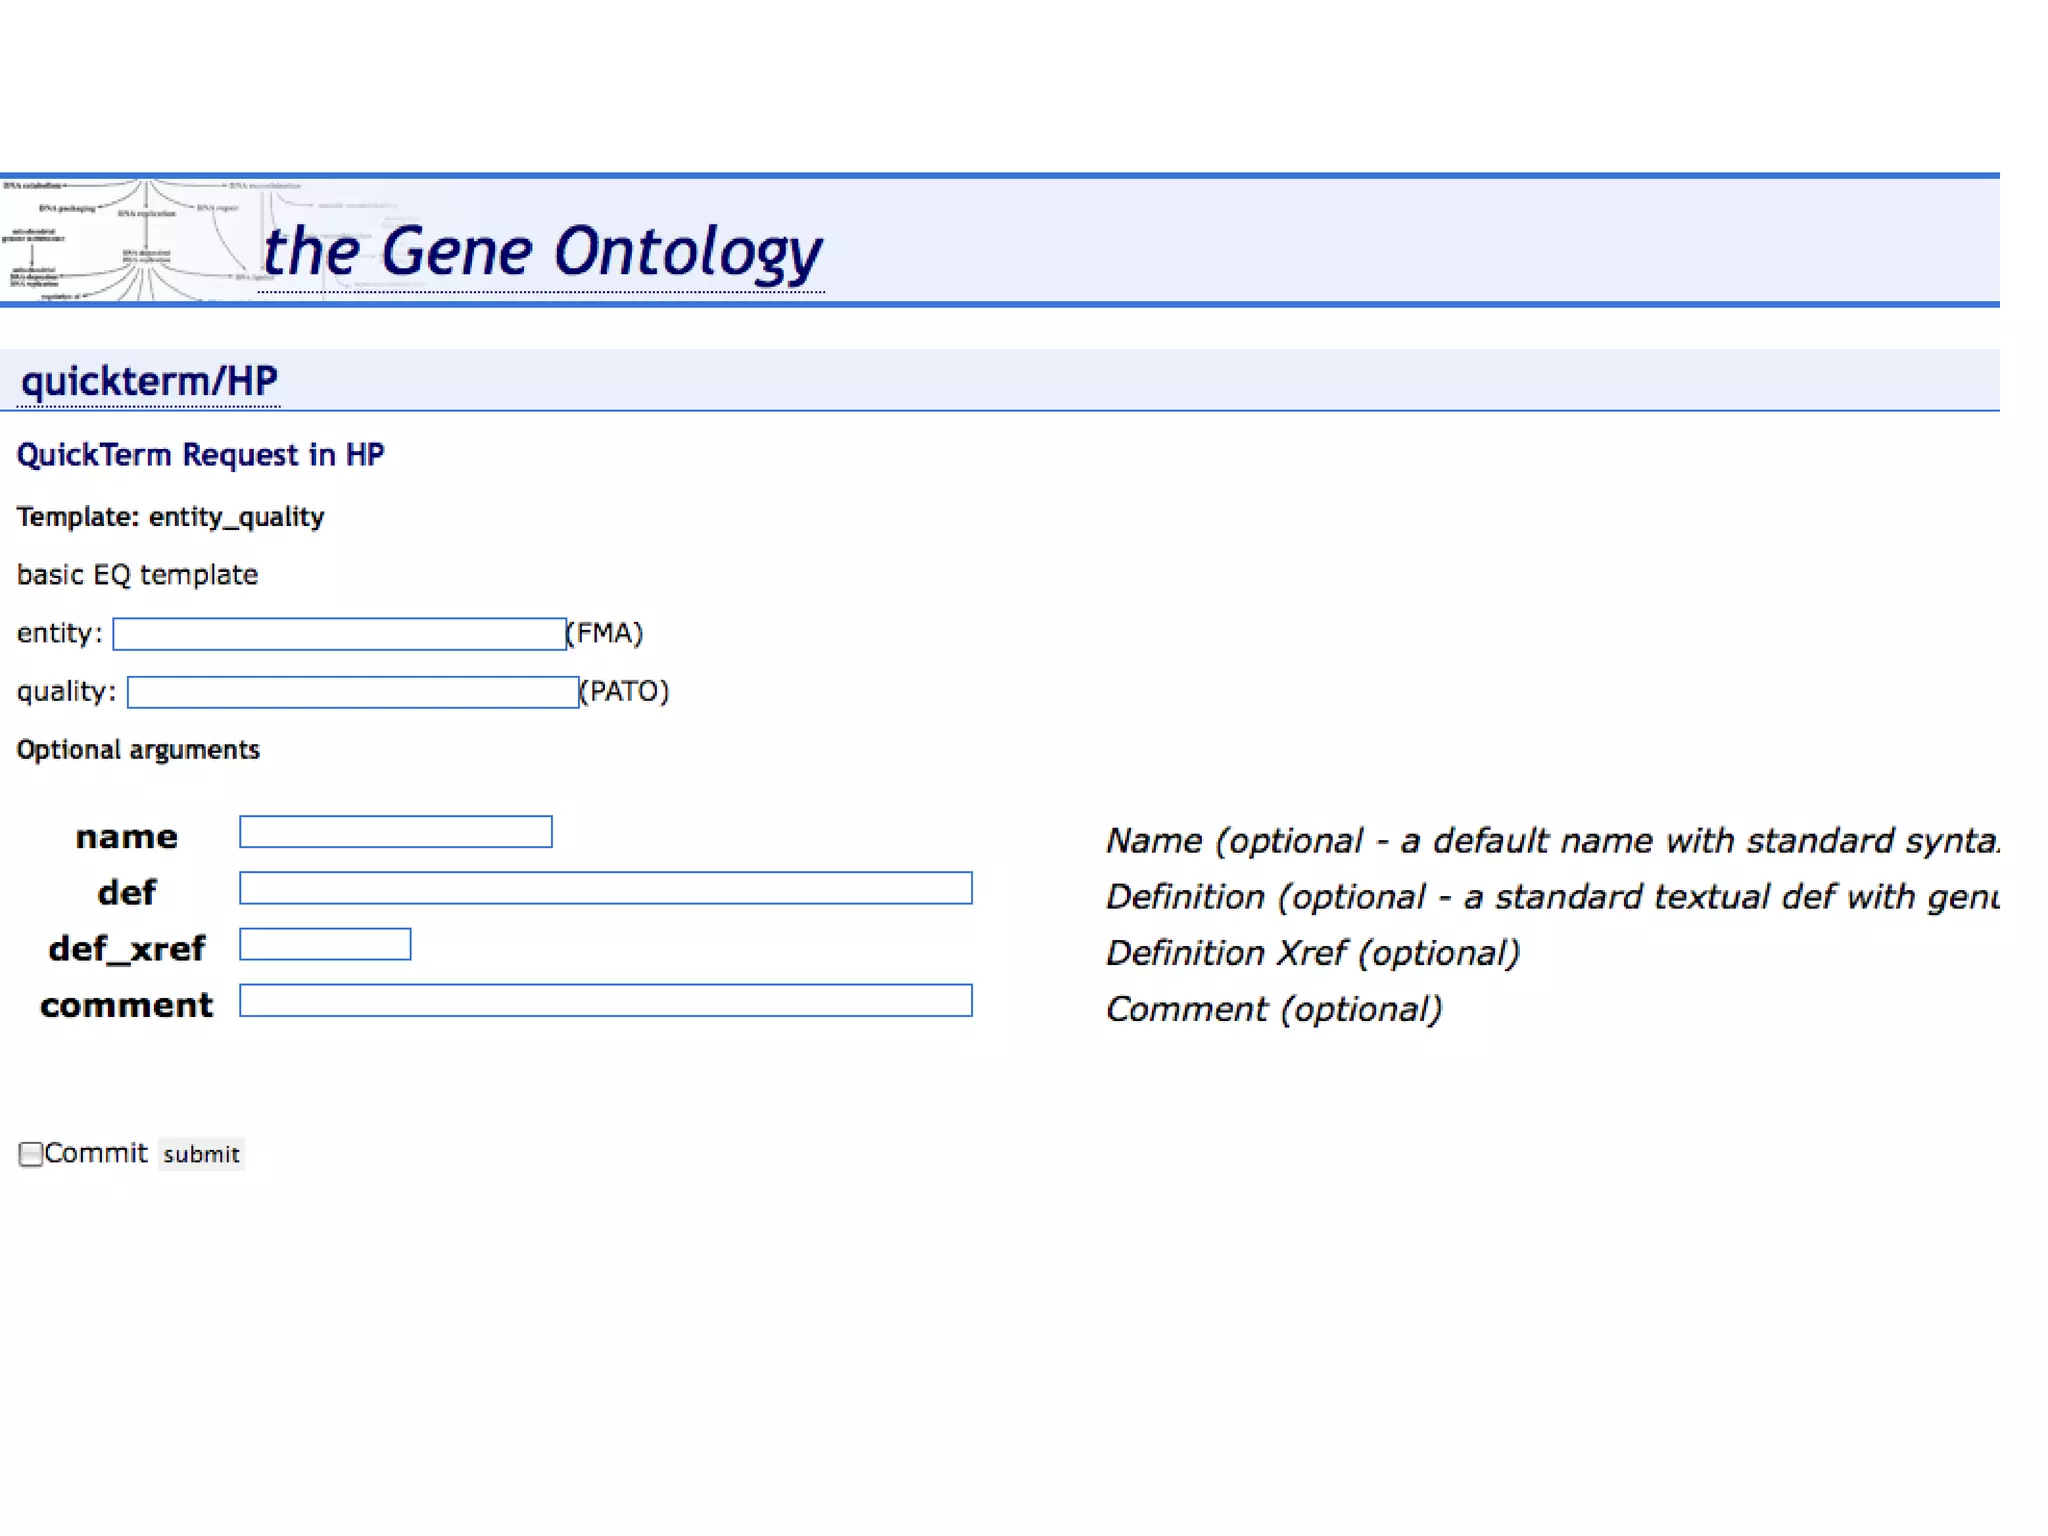Screen dimensions: 2048x1536
Task: Follow the quickterm/HP heading link
Action: click(149, 381)
